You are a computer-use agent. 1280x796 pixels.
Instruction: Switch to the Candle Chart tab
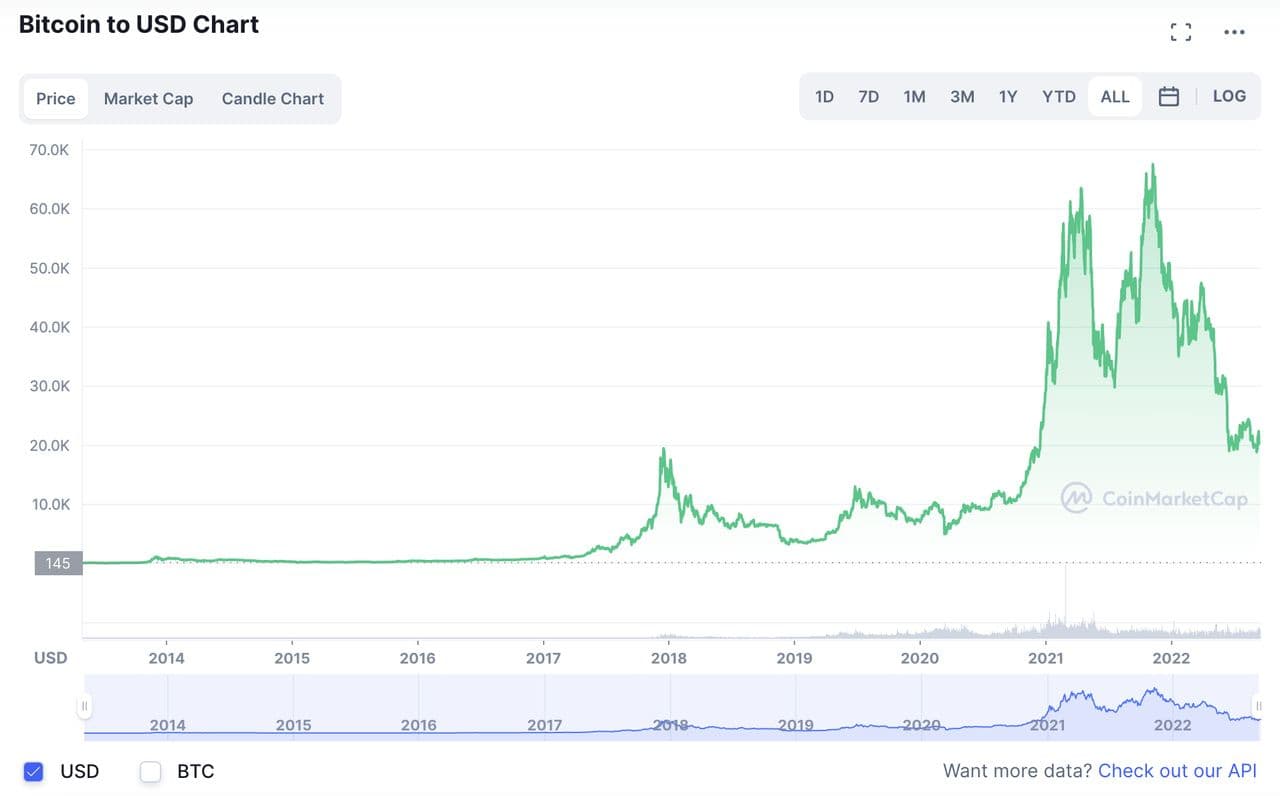273,98
